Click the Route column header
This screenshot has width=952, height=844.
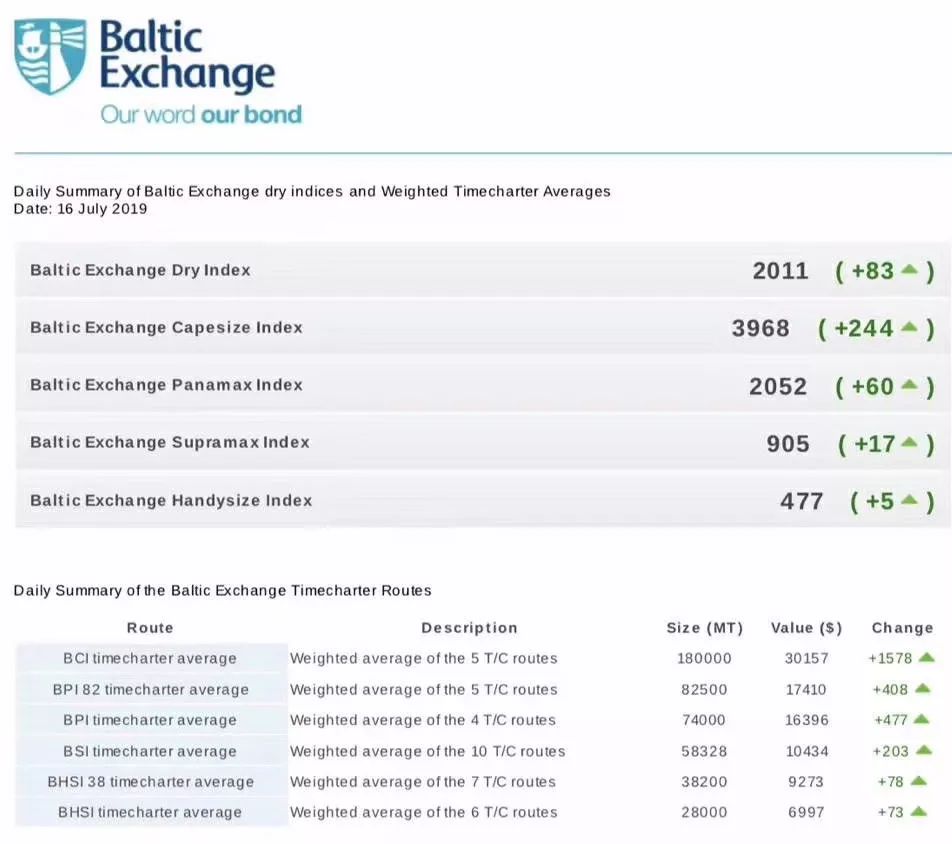(x=150, y=628)
